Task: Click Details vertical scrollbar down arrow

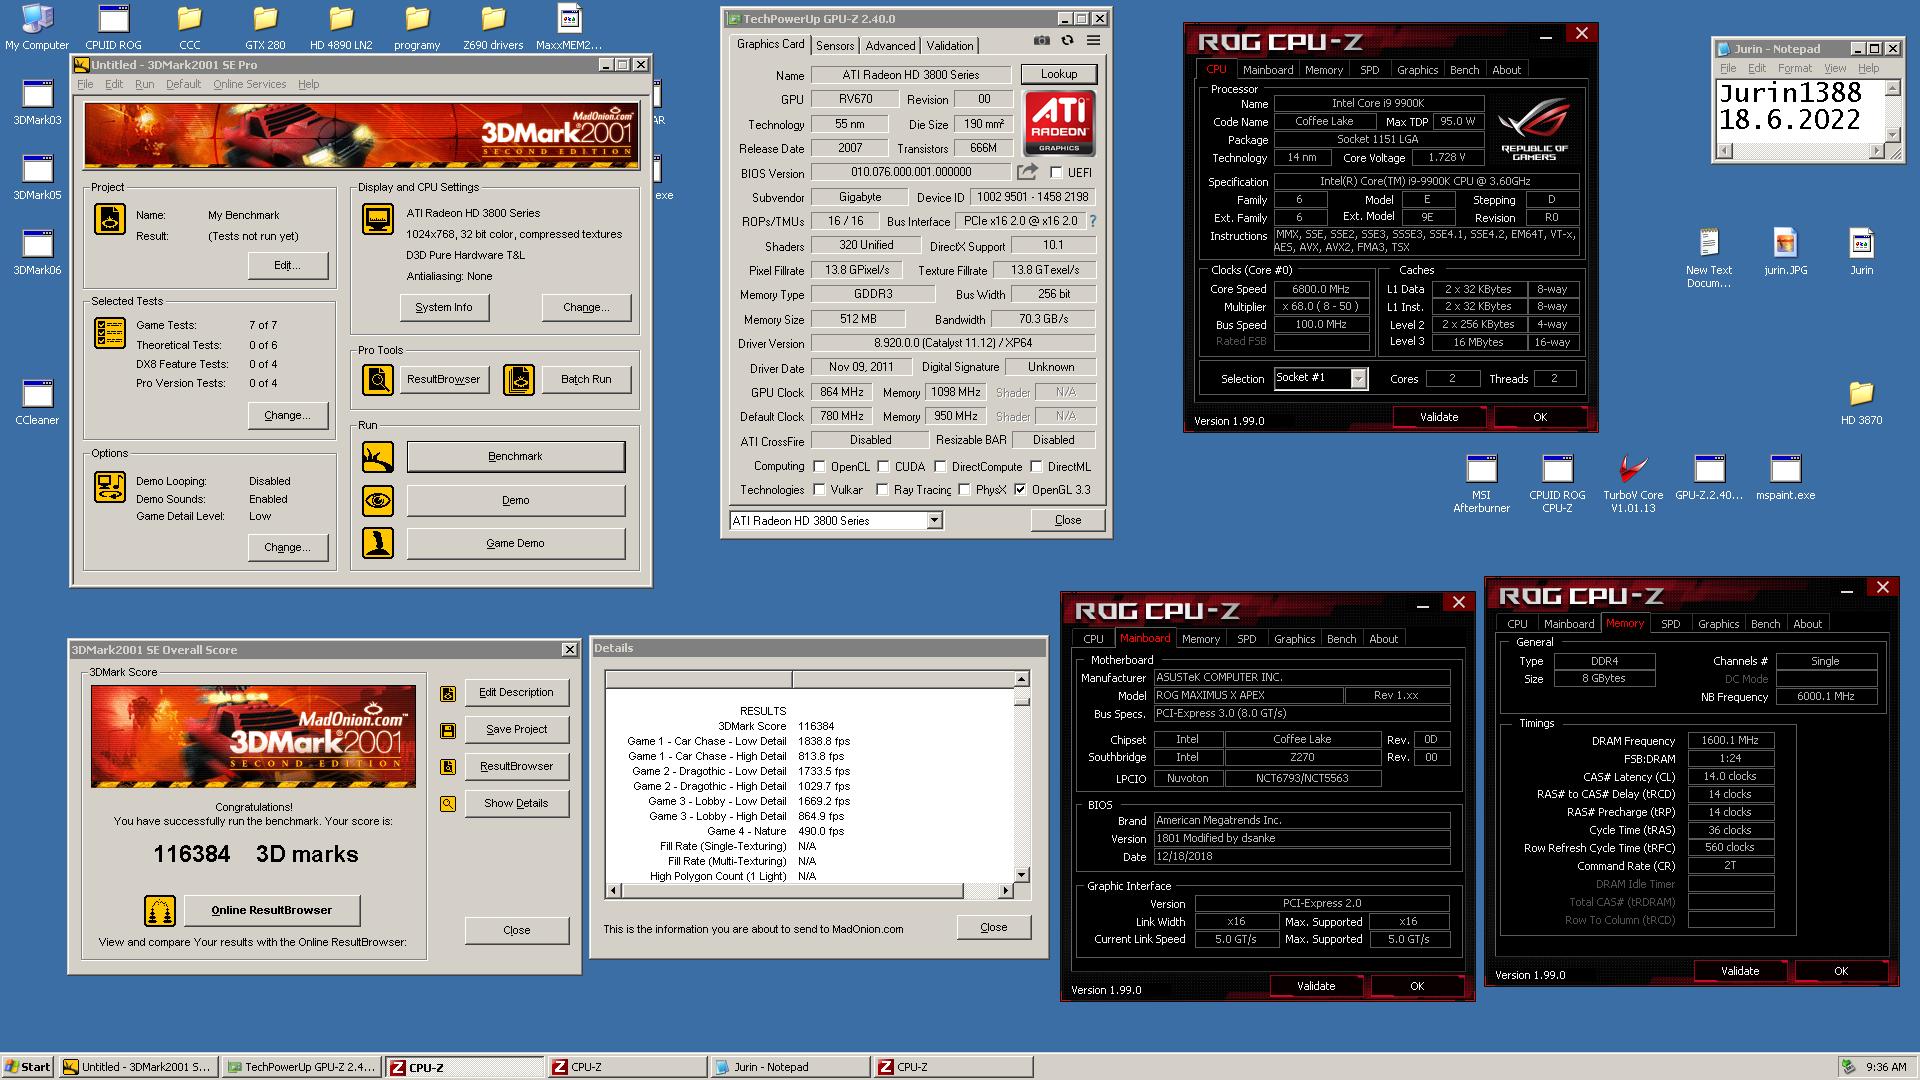Action: point(1021,875)
